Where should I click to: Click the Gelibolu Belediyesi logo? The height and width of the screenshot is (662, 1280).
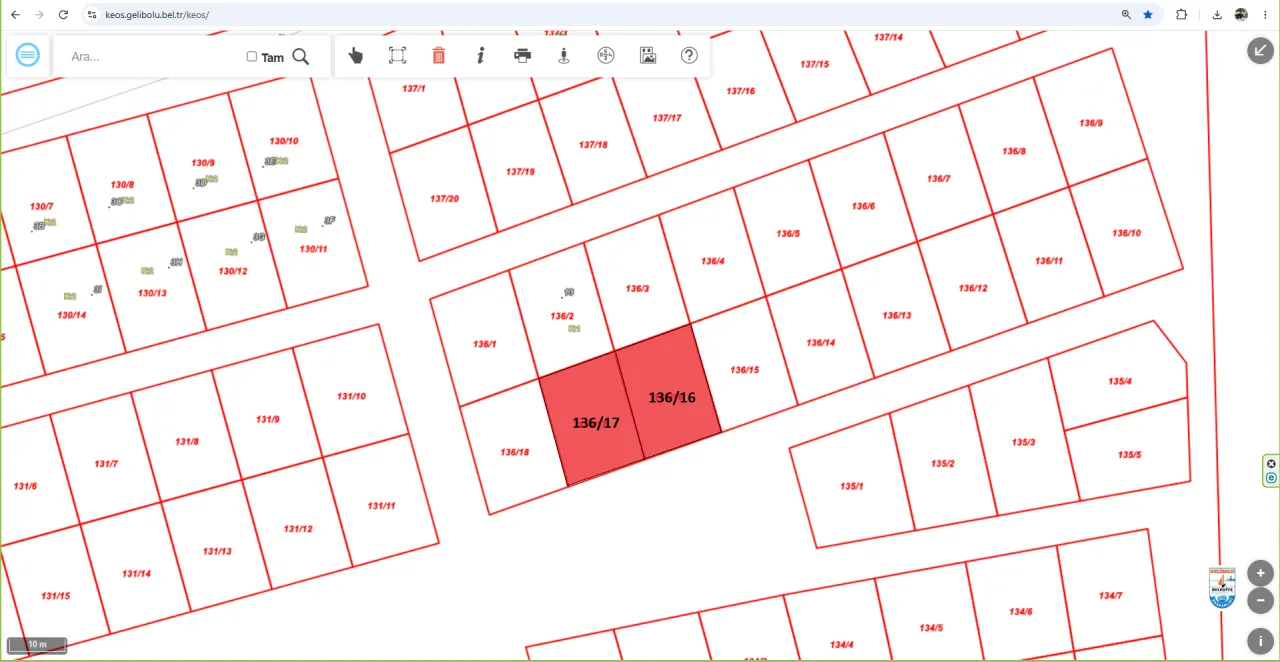[x=1222, y=588]
